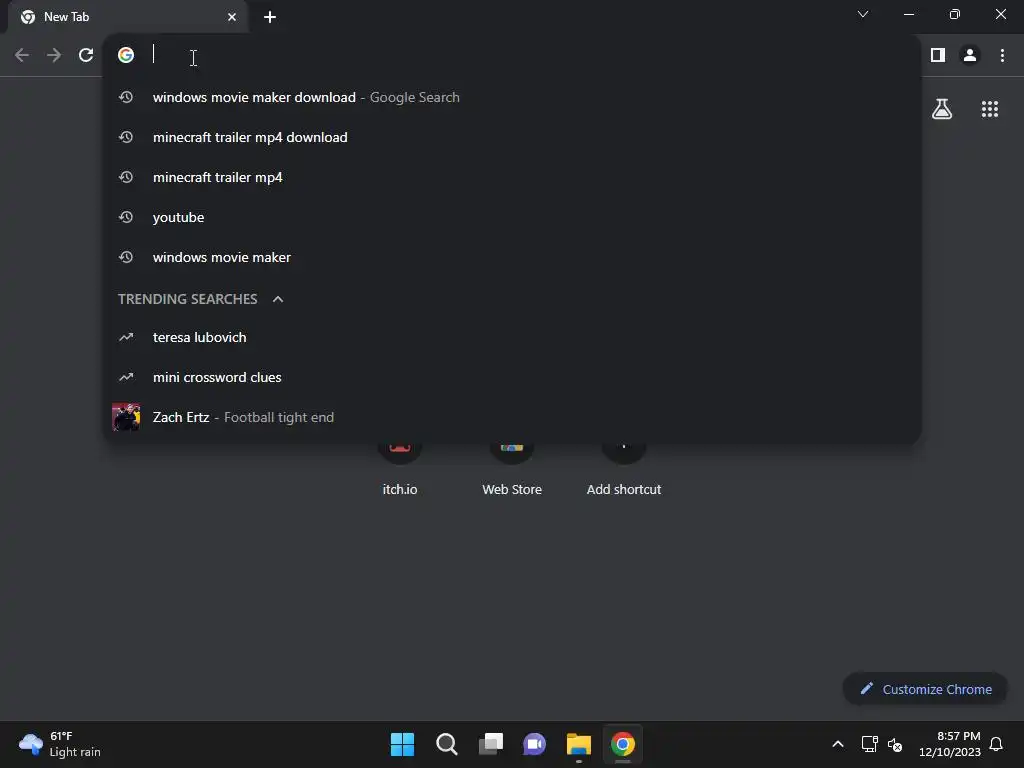1024x768 pixels.
Task: Open the Chrome Labs flask icon
Action: (942, 109)
